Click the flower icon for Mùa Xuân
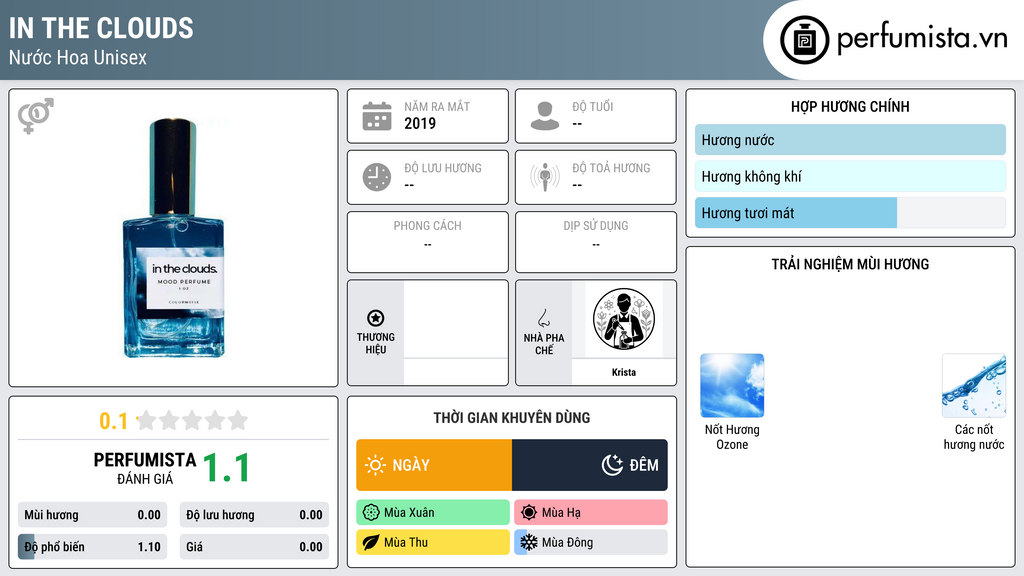 point(371,513)
